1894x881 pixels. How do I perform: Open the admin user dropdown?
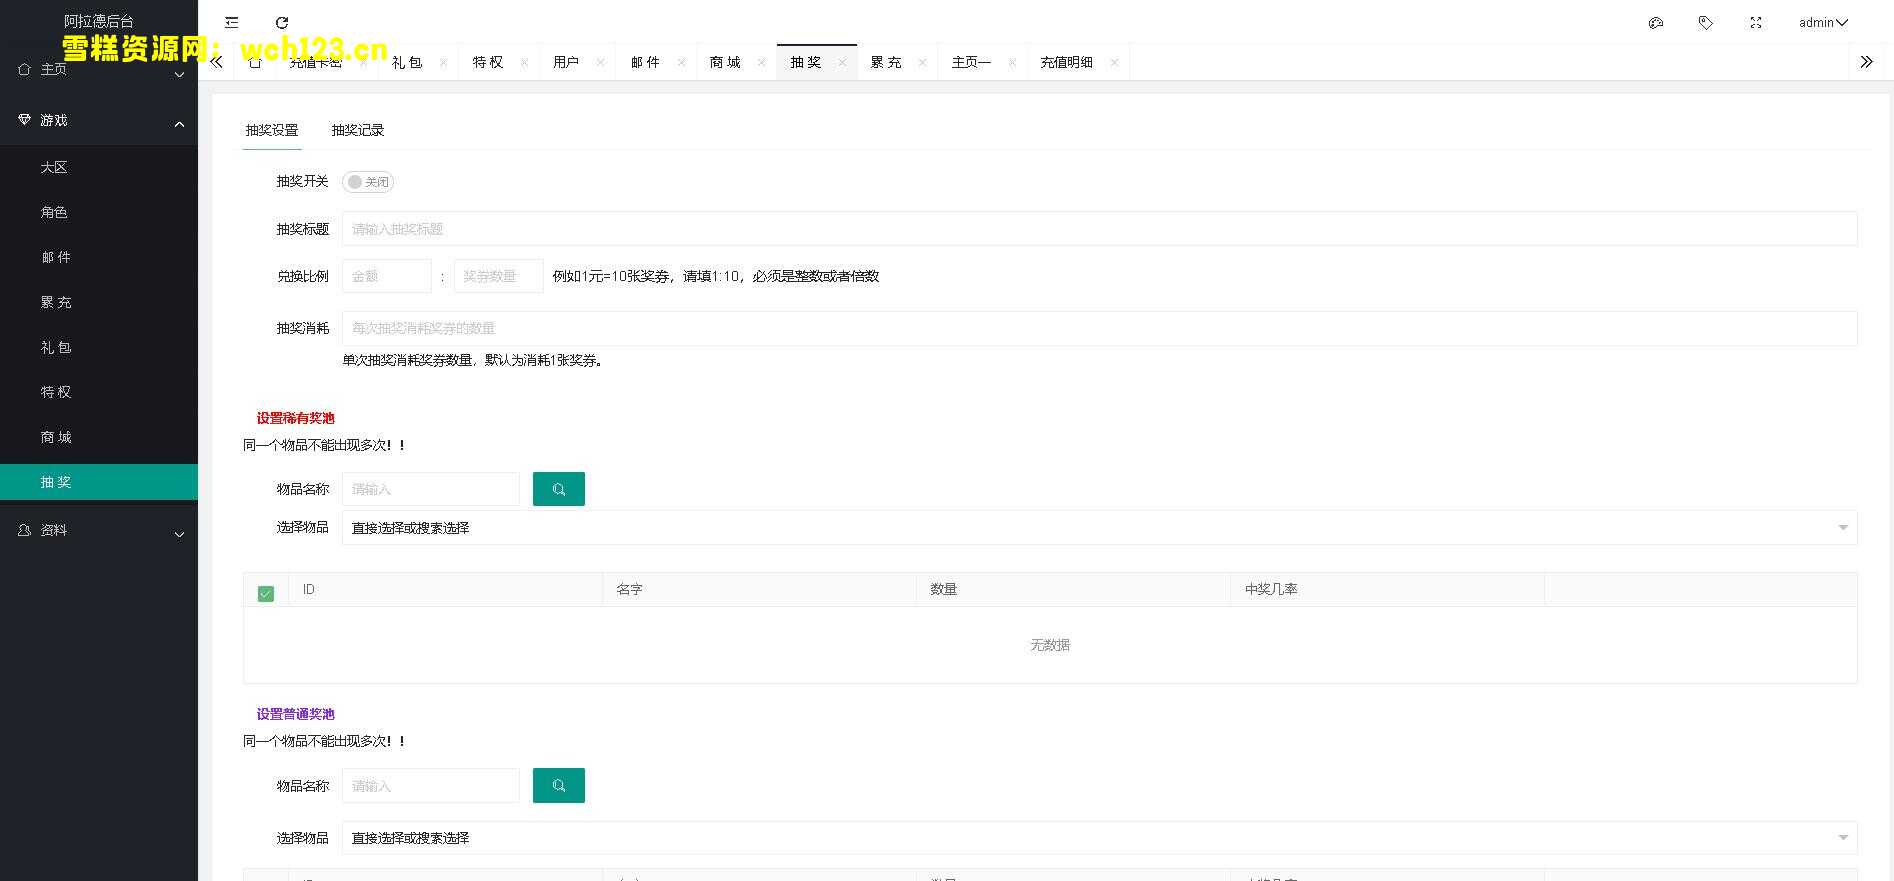click(x=1823, y=22)
